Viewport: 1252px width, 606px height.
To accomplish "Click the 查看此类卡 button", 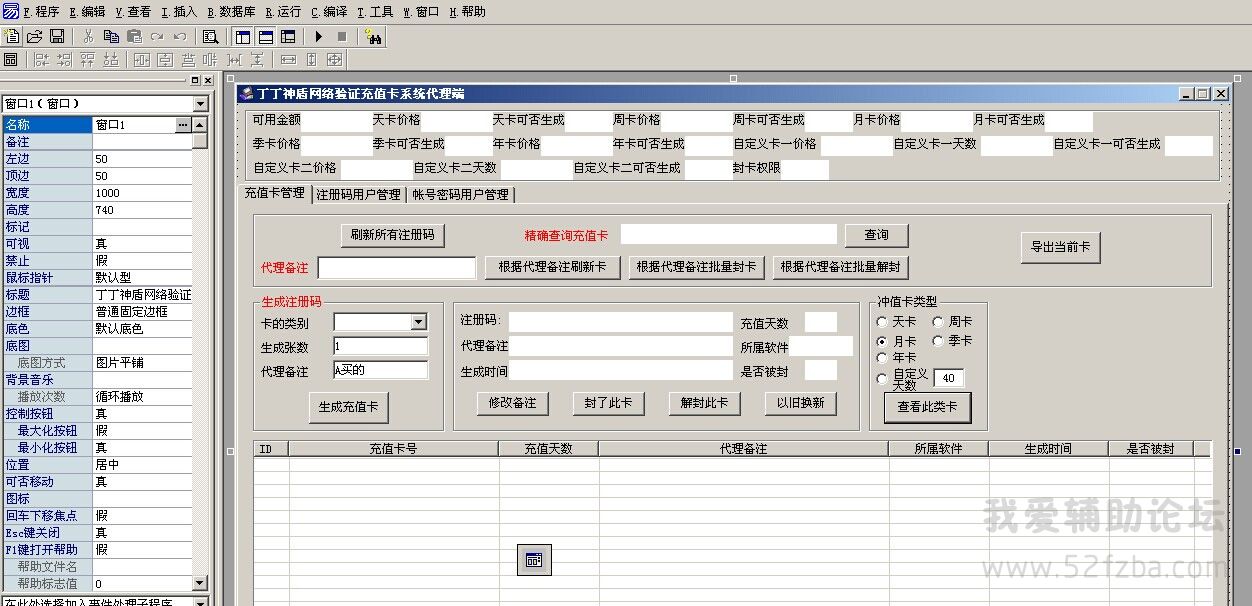I will point(927,407).
